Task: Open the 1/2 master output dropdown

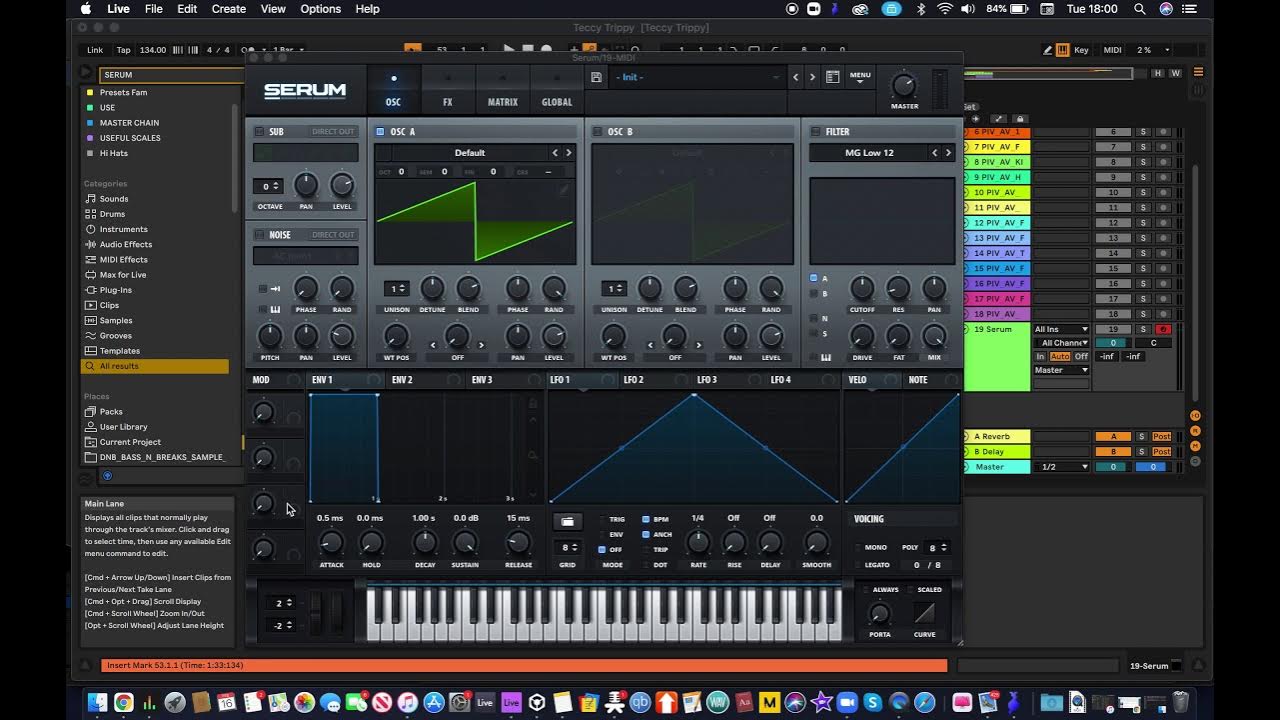Action: tap(1061, 467)
